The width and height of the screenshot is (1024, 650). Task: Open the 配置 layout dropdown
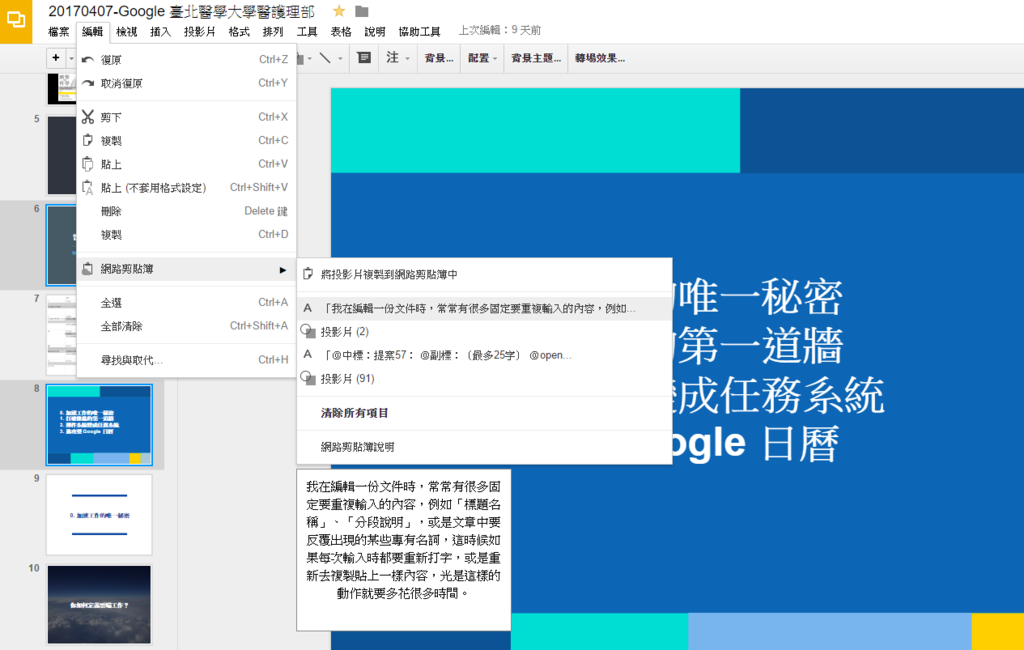point(482,58)
